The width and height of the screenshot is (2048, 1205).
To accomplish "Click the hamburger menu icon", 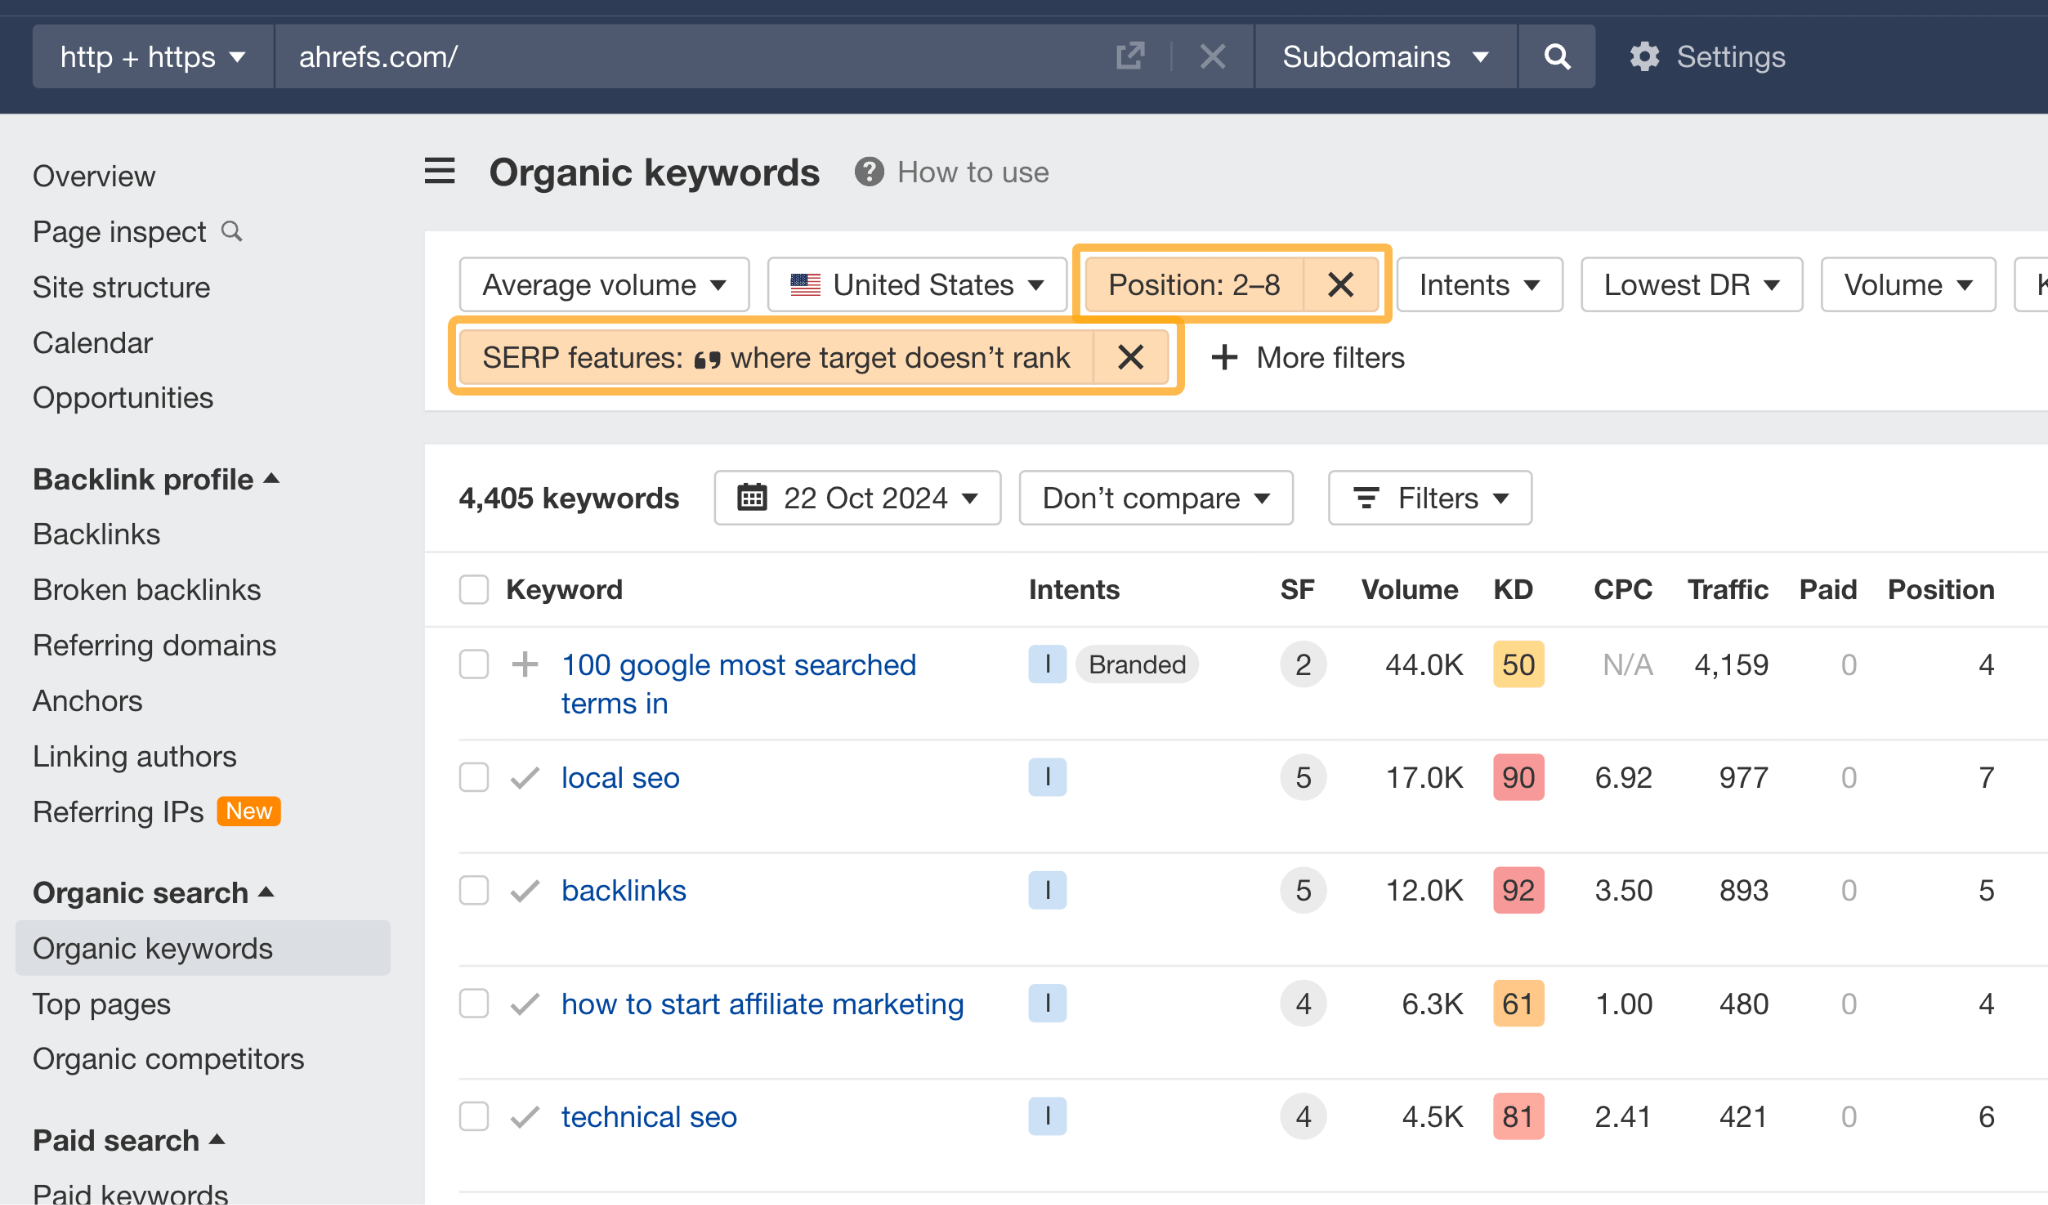I will (440, 172).
